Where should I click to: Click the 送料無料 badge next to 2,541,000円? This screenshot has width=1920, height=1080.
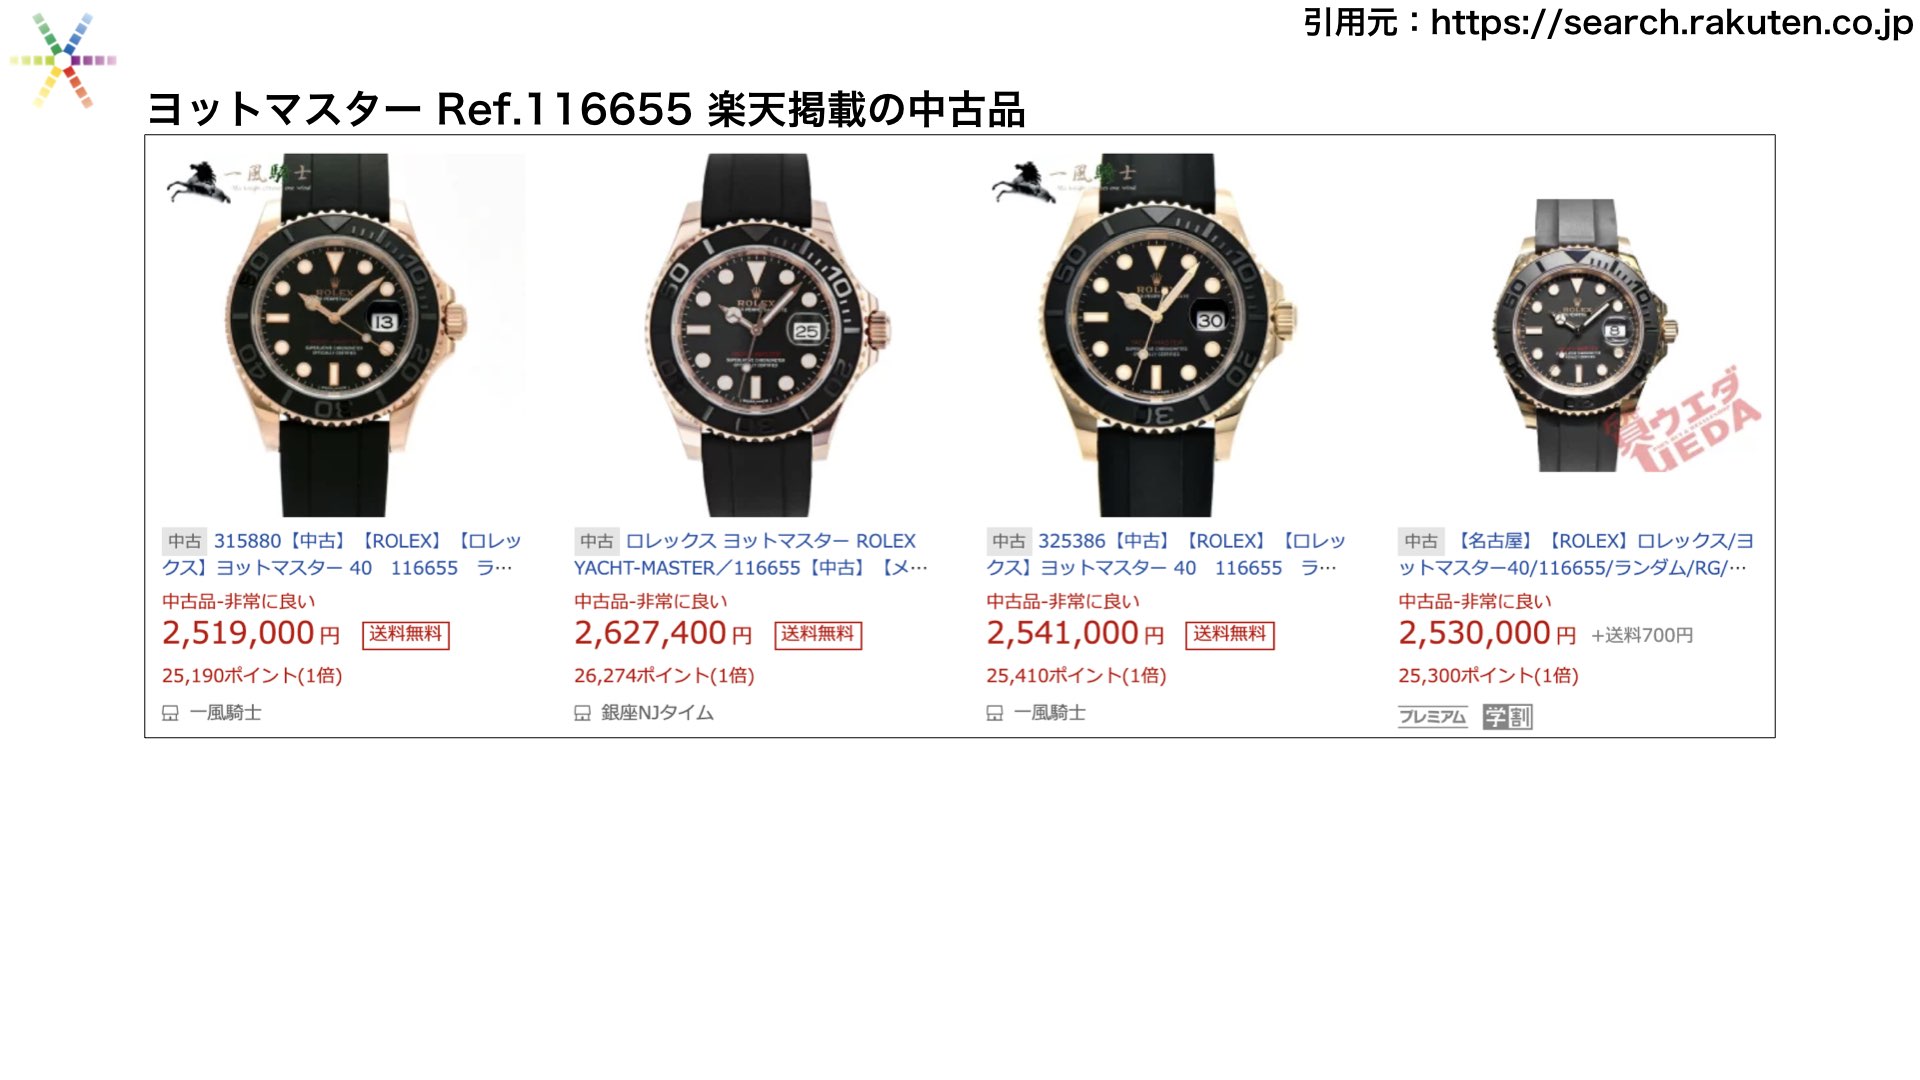(1230, 635)
